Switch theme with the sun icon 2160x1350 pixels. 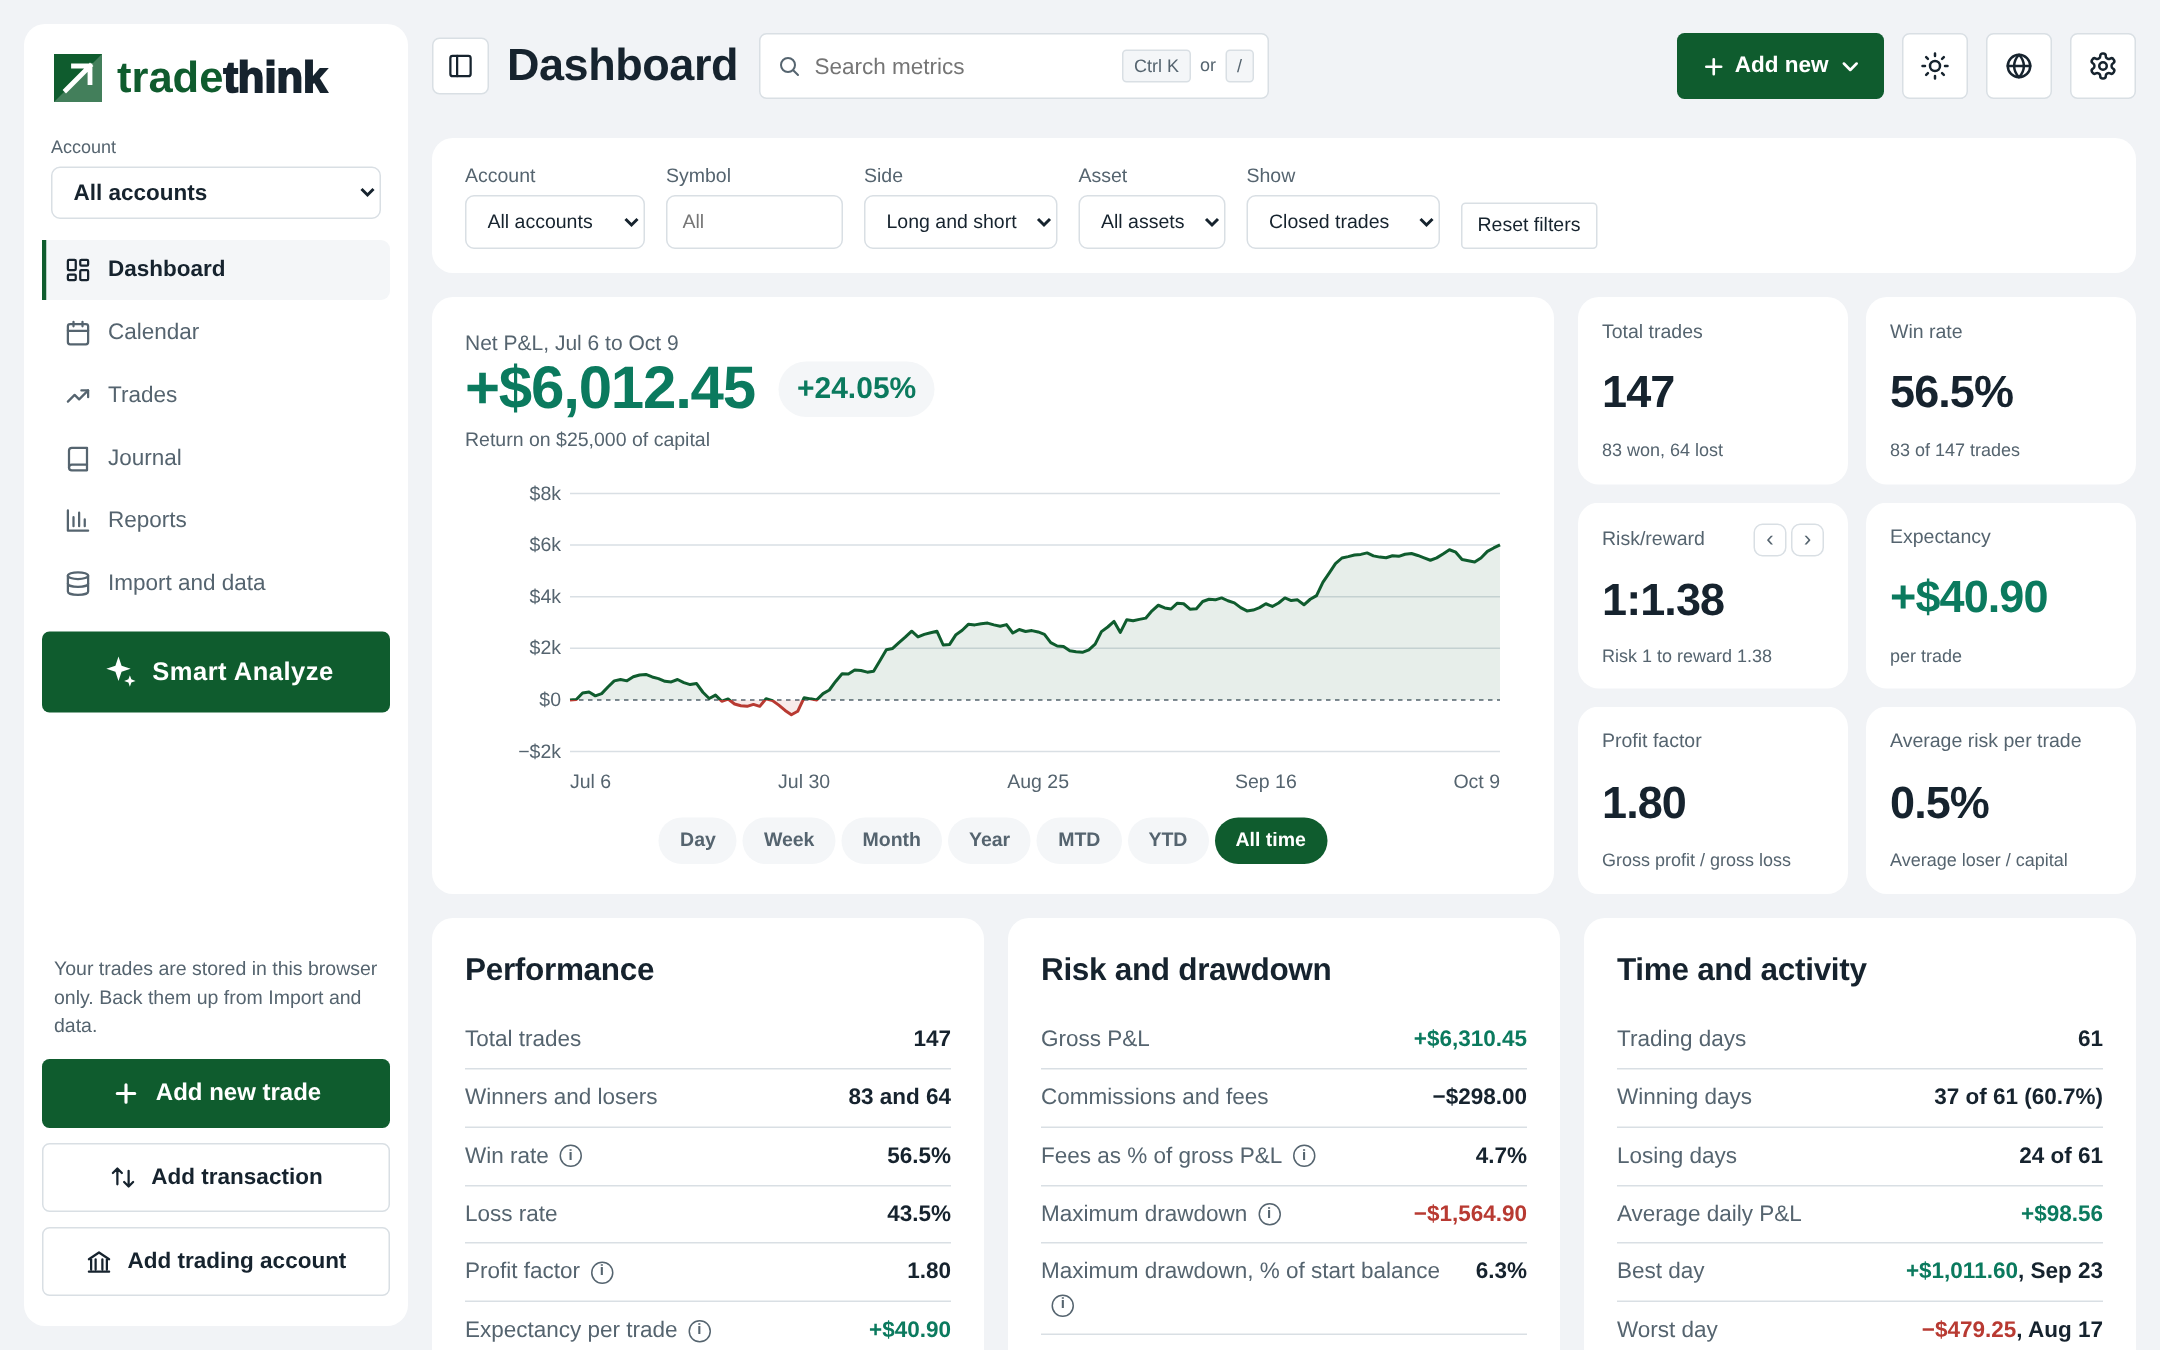(x=1935, y=66)
